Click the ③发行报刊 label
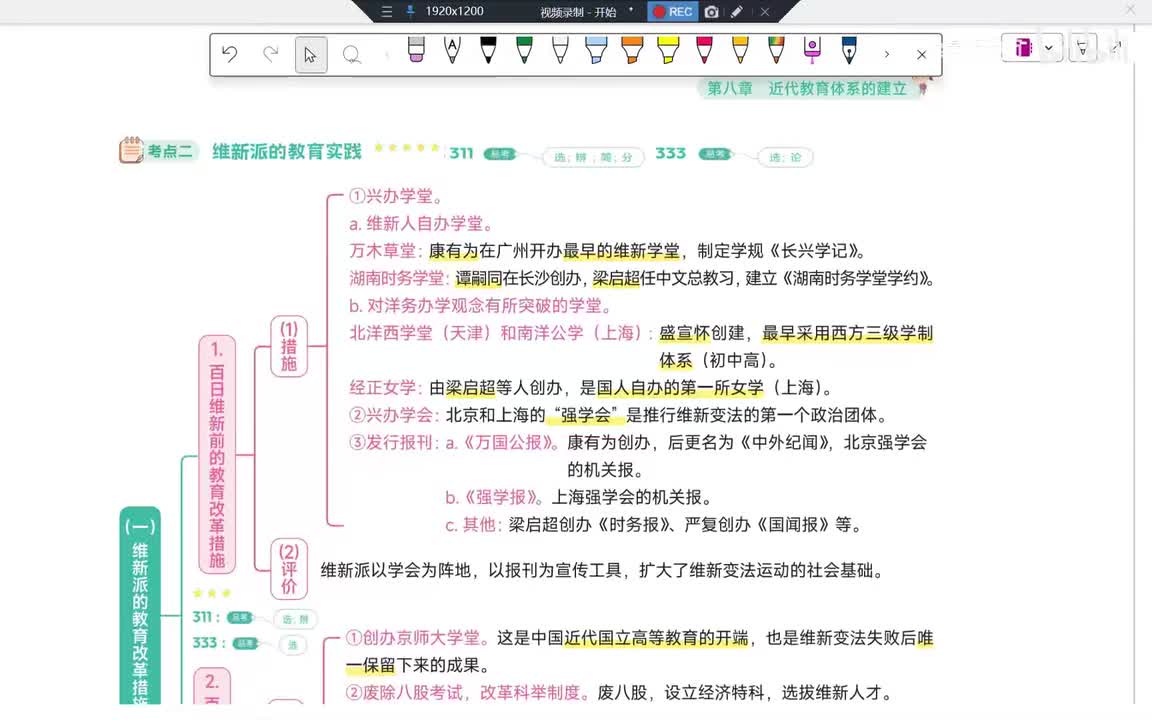The height and width of the screenshot is (720, 1152). pos(391,442)
